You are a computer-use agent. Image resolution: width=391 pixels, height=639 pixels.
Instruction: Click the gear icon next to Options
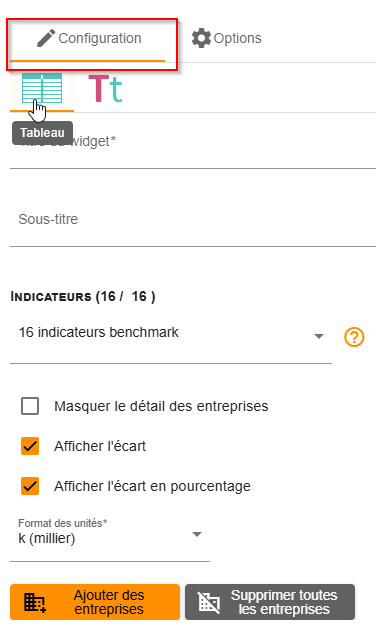[x=201, y=38]
